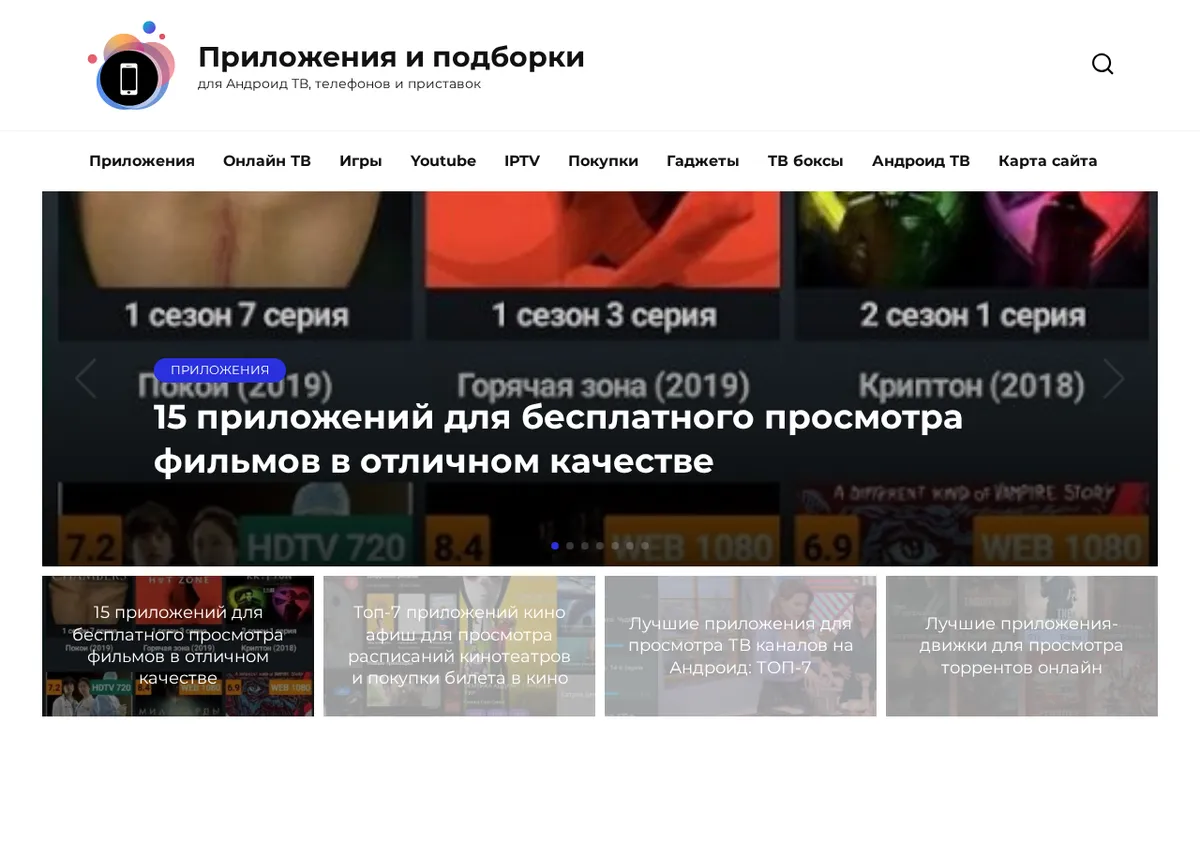Viewport: 1200px width, 844px height.
Task: Open Карта сайта link
Action: click(x=1047, y=161)
